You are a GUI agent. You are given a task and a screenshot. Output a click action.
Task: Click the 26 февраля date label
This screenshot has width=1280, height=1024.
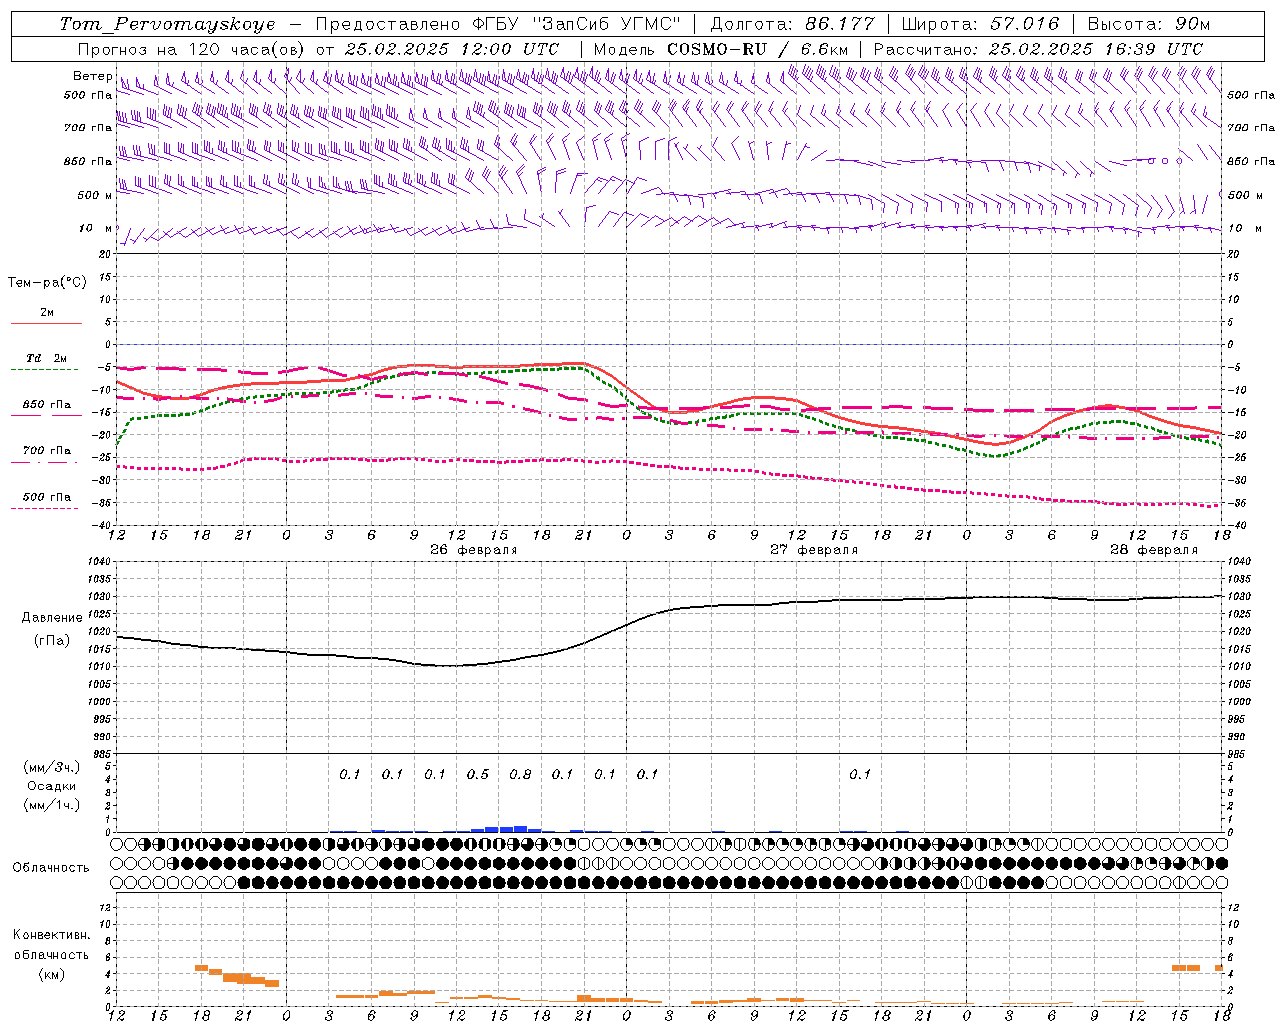click(474, 550)
